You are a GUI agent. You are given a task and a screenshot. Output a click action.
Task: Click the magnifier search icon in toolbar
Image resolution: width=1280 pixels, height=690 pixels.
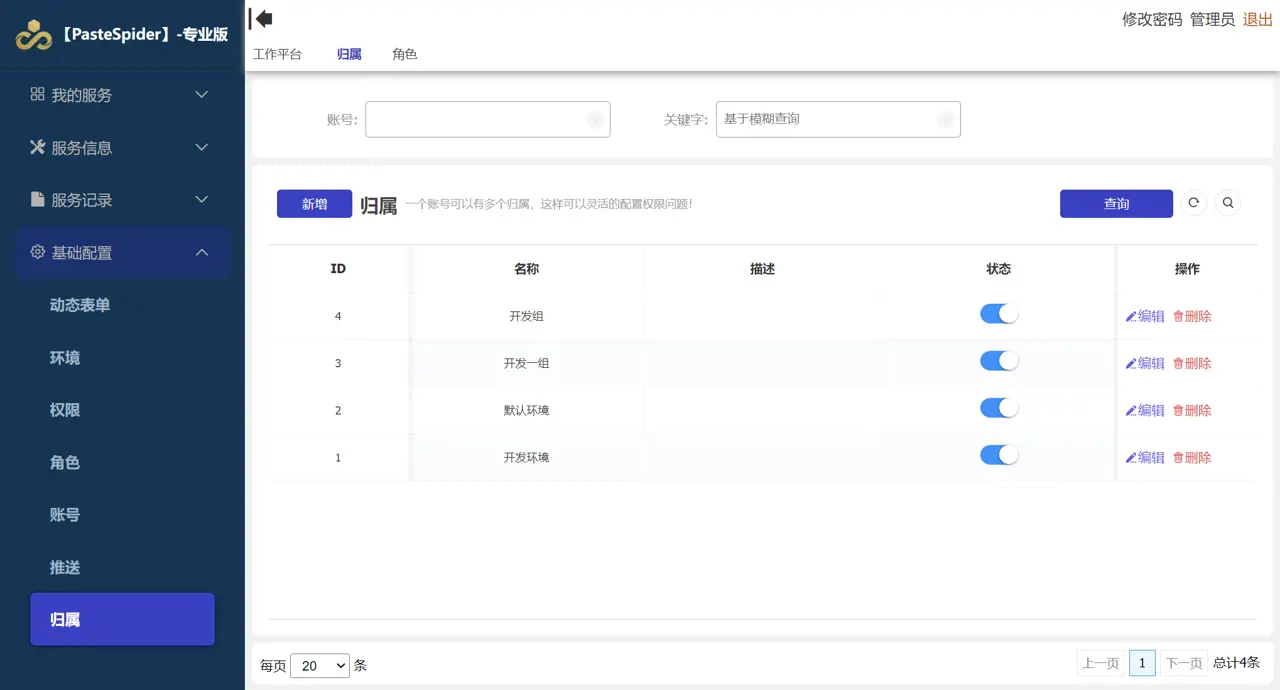(x=1228, y=203)
